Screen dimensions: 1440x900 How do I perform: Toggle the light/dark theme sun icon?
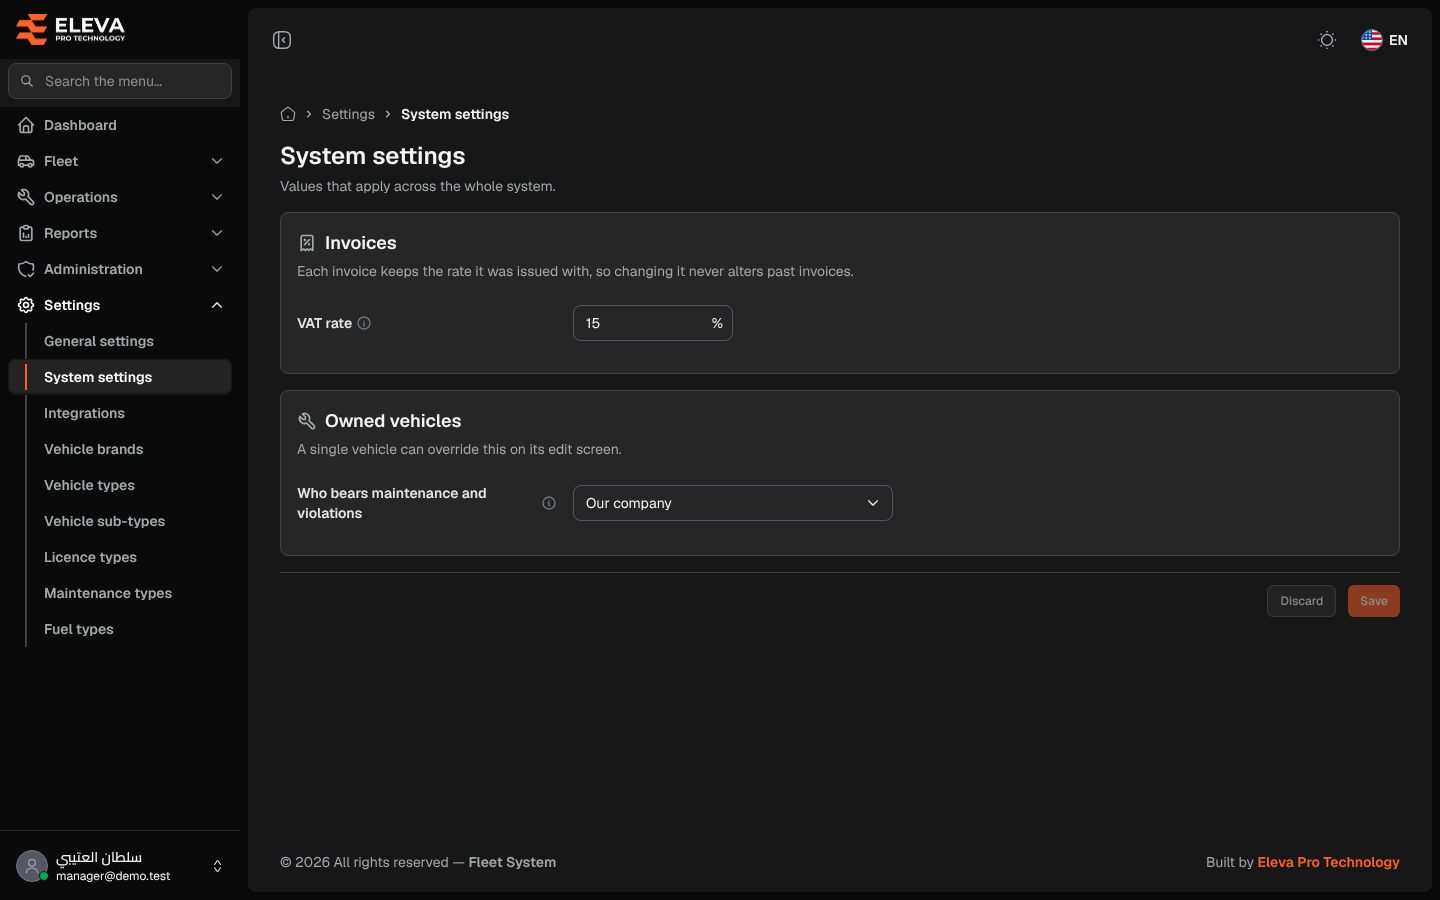[x=1327, y=40]
